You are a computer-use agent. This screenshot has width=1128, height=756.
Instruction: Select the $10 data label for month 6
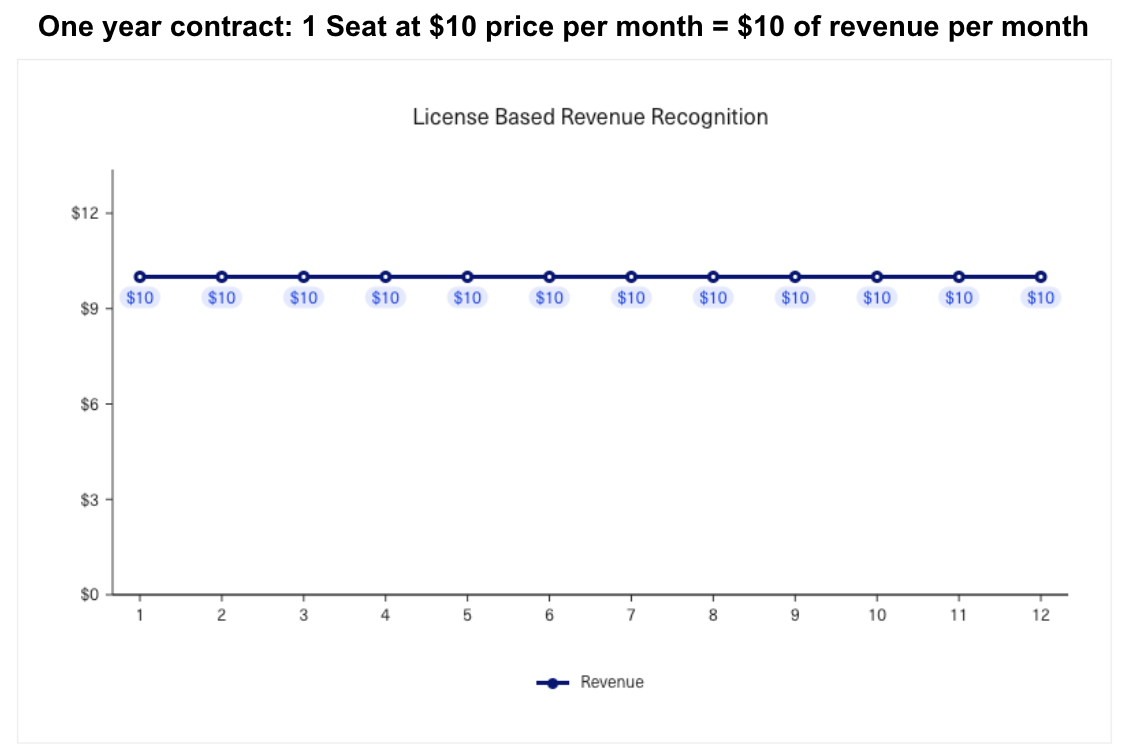549,297
